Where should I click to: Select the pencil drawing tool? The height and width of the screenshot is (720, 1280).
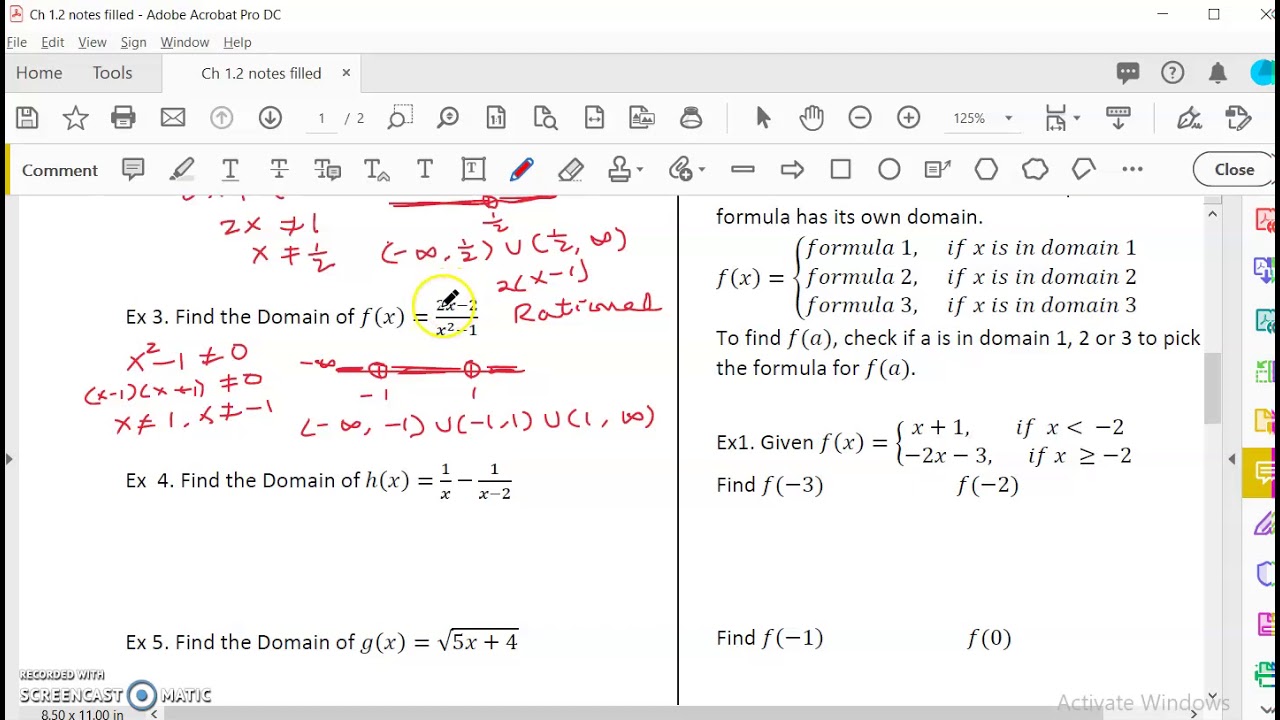pyautogui.click(x=522, y=169)
